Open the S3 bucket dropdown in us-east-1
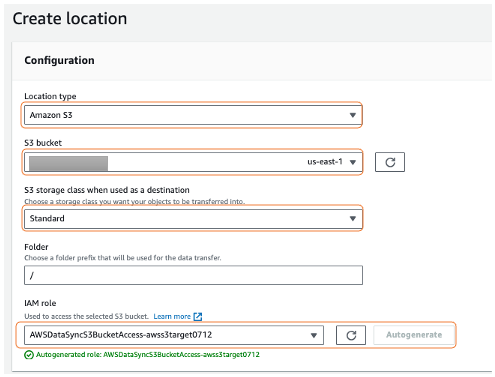 pos(193,162)
